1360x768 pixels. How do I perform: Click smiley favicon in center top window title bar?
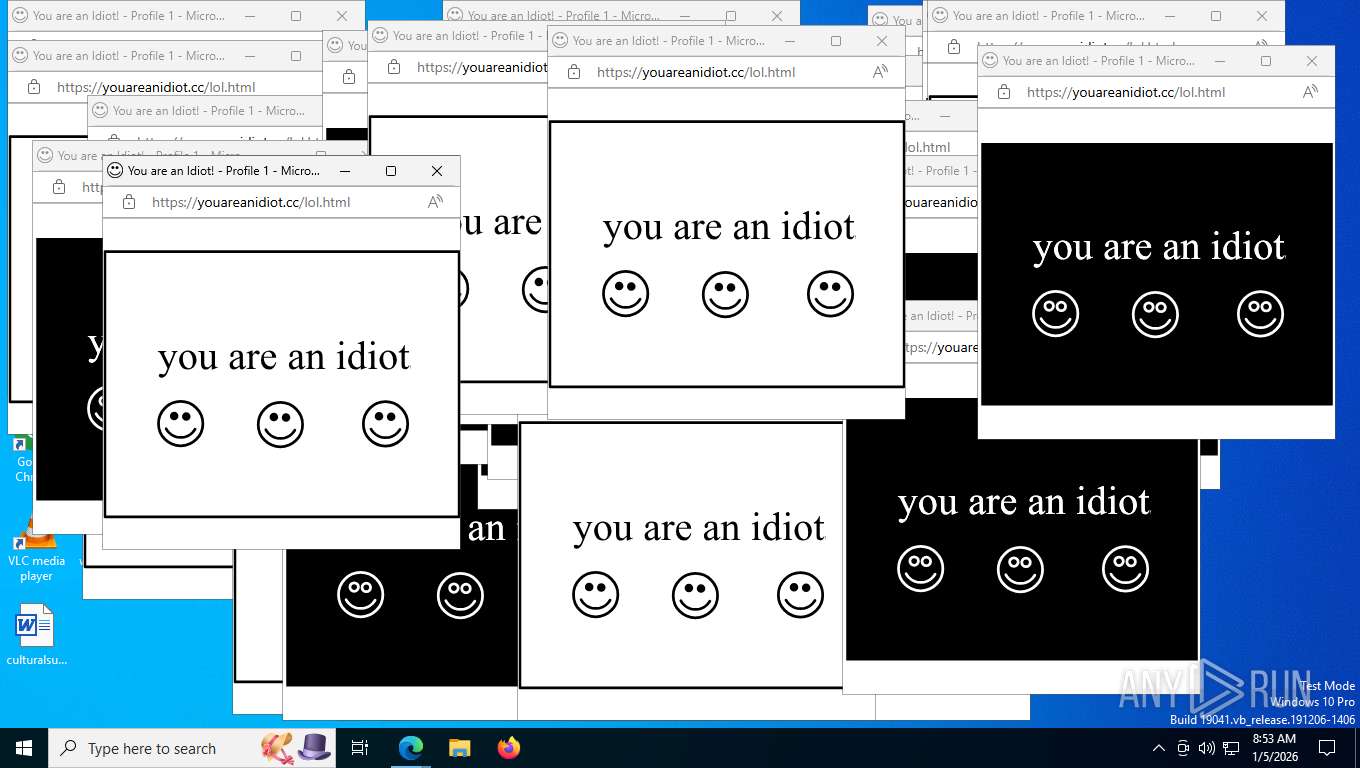pyautogui.click(x=560, y=41)
